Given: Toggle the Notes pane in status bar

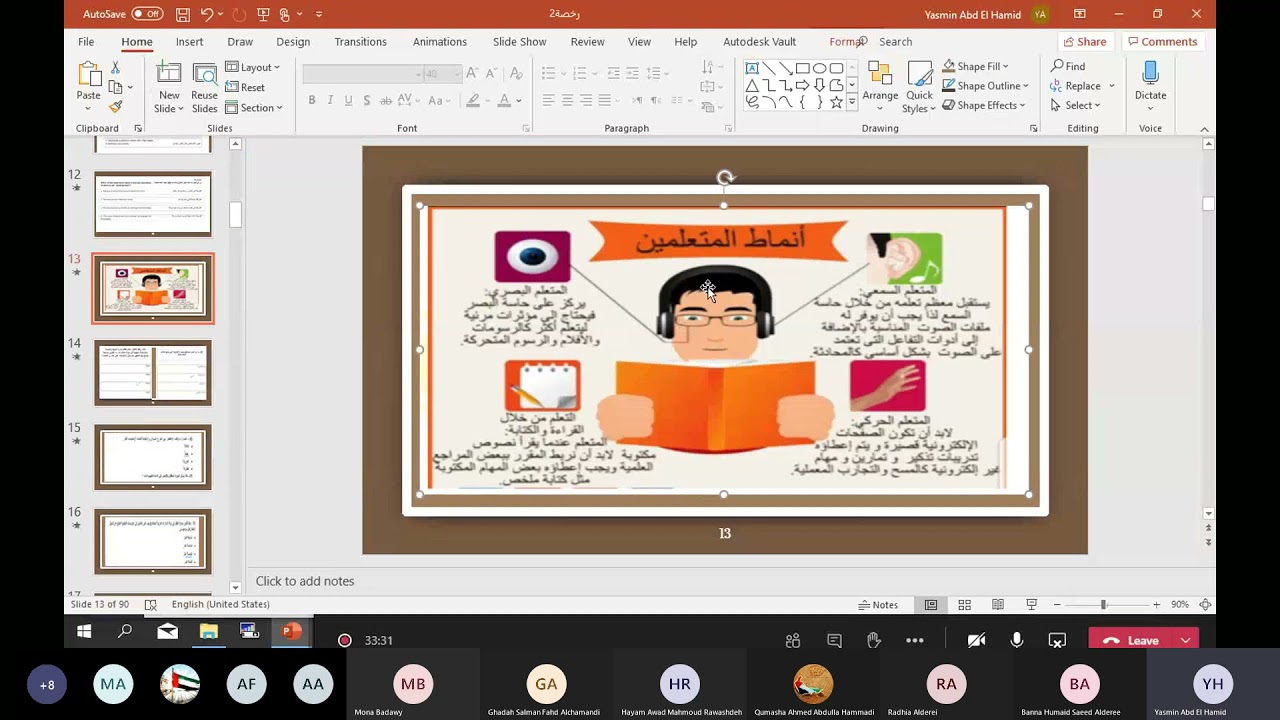Looking at the screenshot, I should click(879, 605).
